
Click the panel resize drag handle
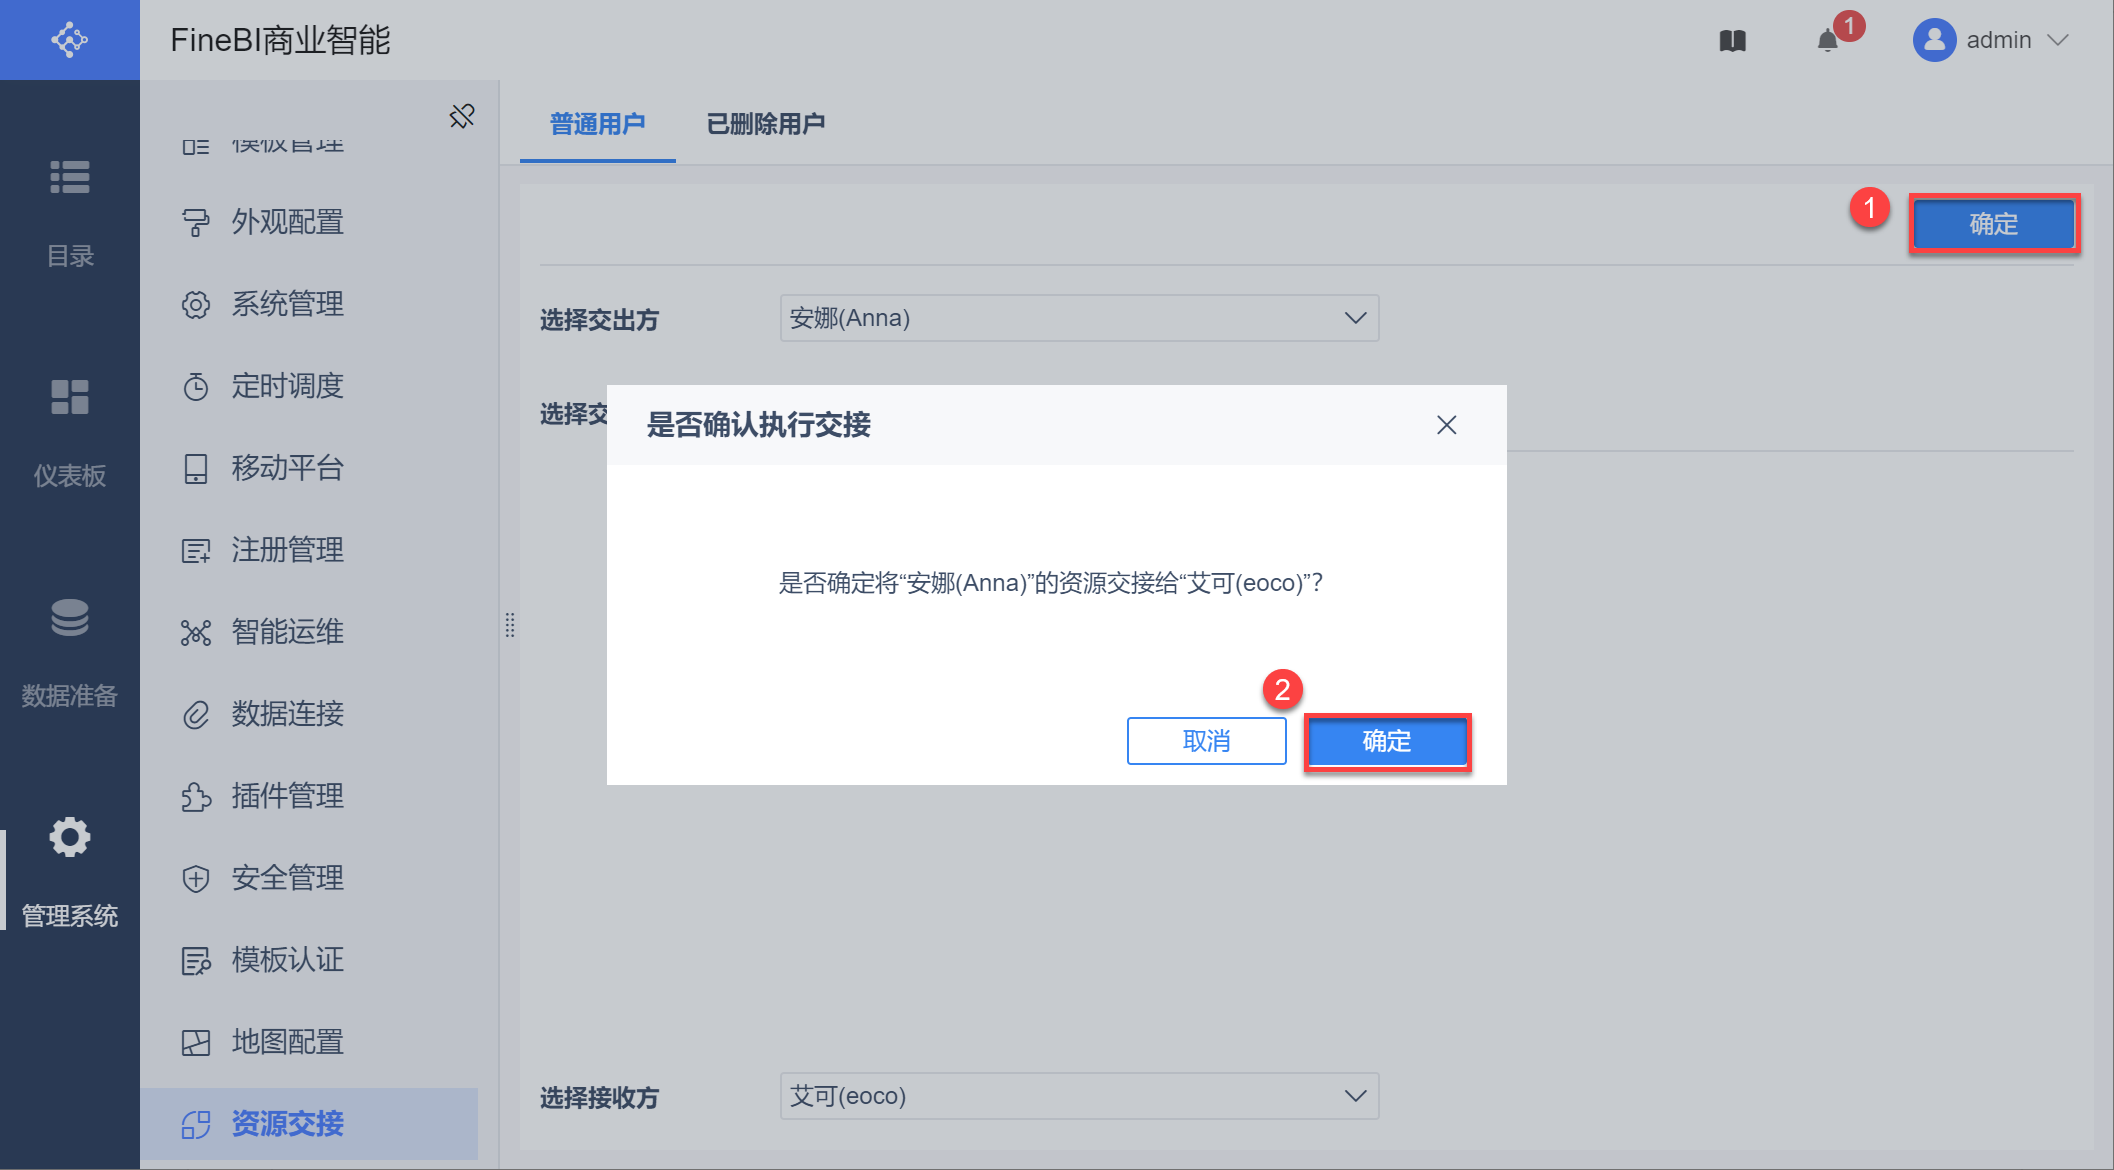pos(510,625)
